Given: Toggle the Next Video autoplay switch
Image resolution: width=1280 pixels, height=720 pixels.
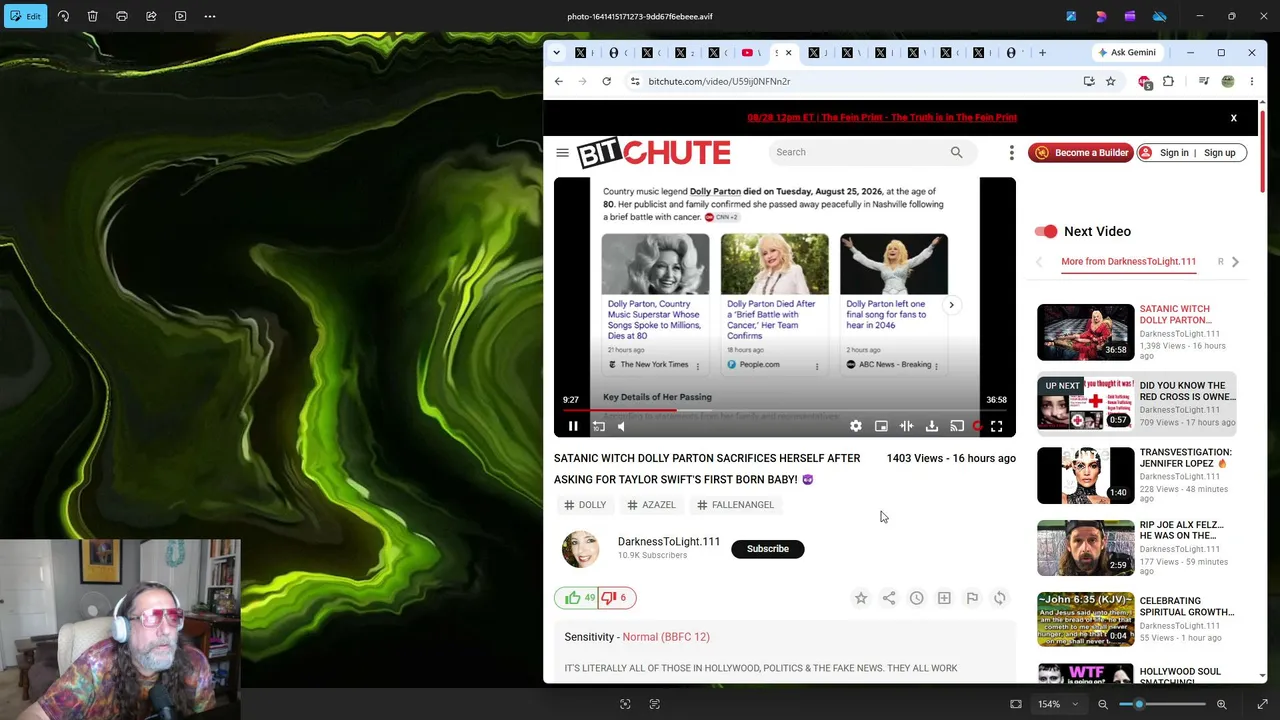Looking at the screenshot, I should [1046, 231].
